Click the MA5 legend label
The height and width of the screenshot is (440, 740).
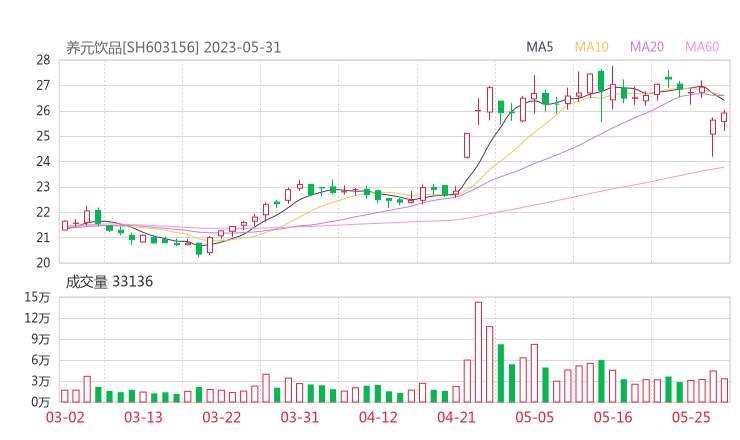pos(539,47)
